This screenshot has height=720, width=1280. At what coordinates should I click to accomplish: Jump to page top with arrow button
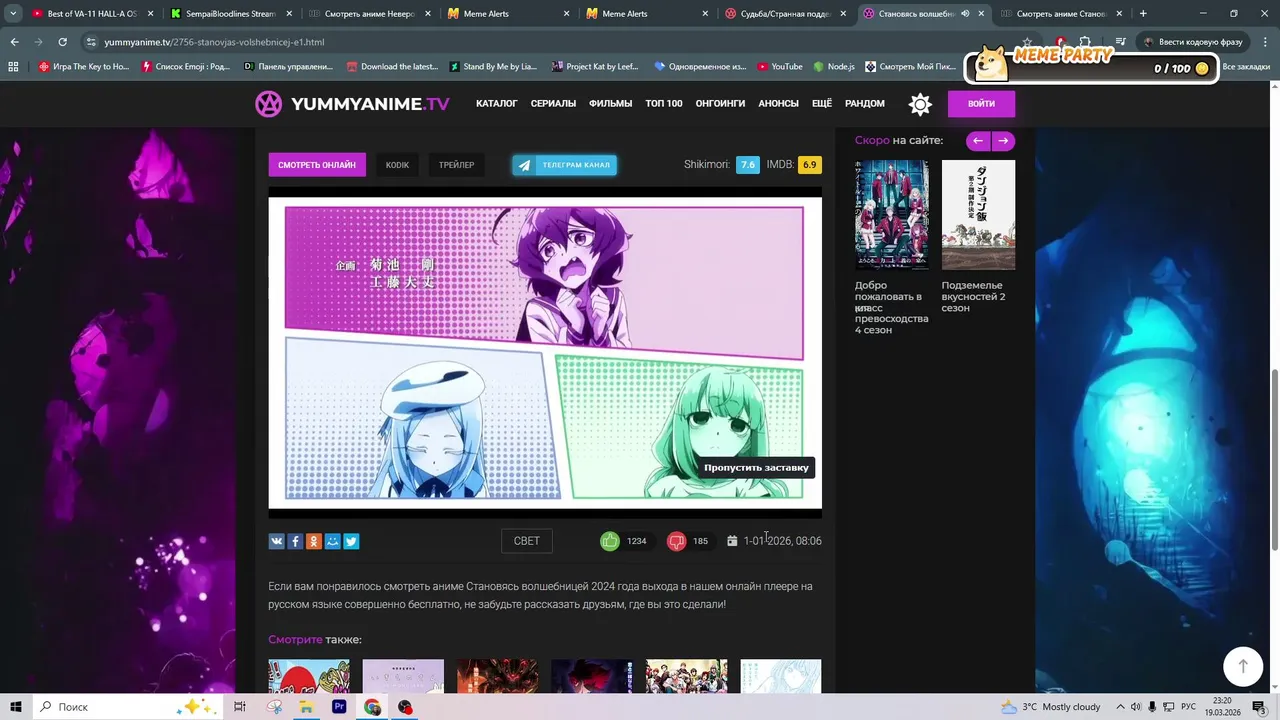1243,666
